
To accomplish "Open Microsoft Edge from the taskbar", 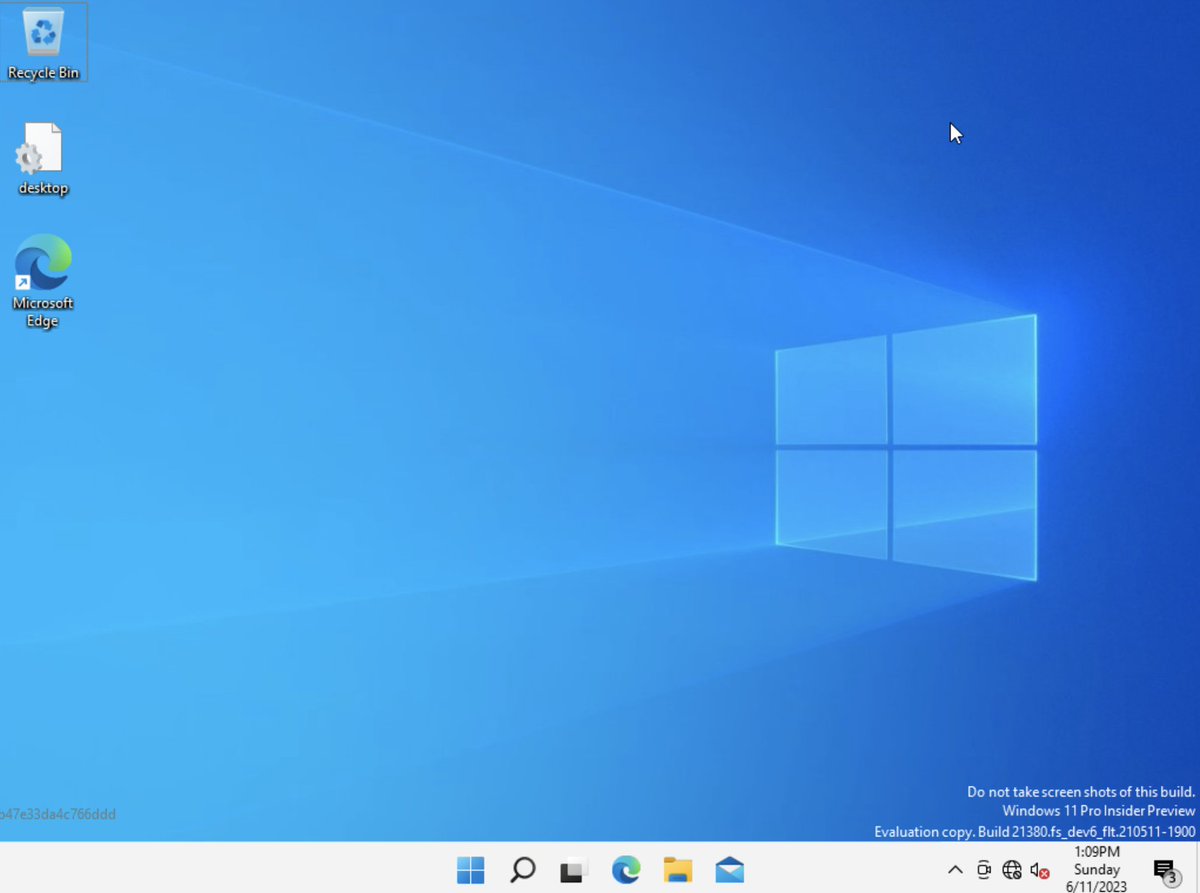I will click(x=625, y=870).
